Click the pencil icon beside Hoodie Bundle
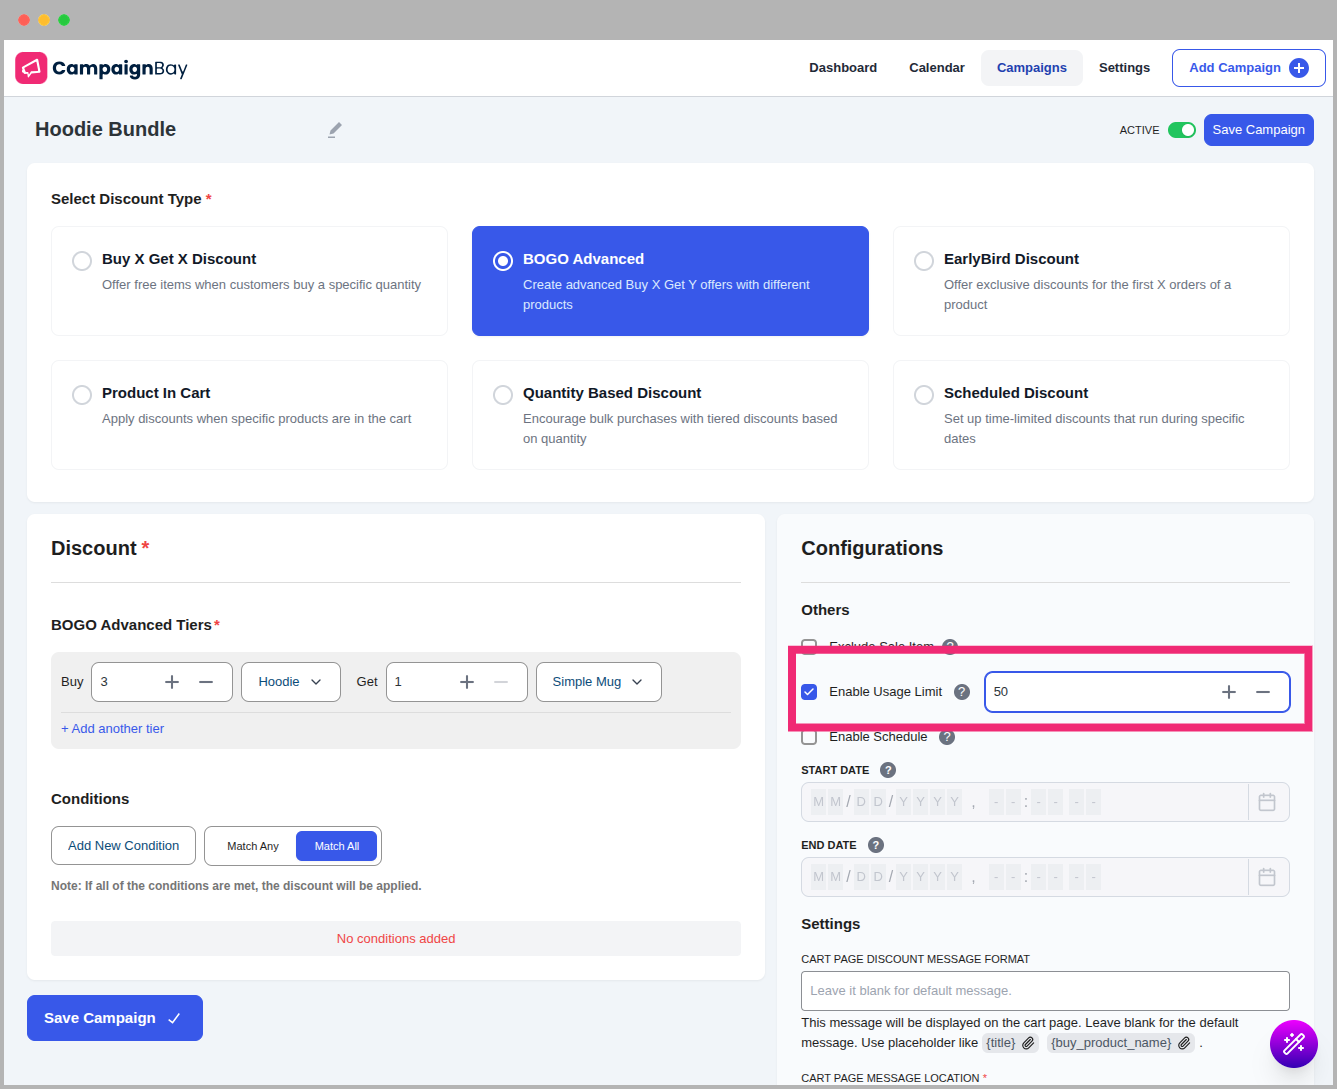The height and width of the screenshot is (1089, 1337). pos(335,130)
